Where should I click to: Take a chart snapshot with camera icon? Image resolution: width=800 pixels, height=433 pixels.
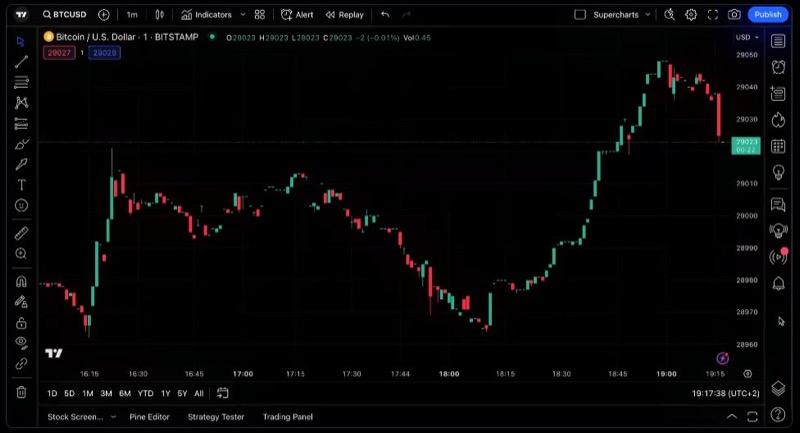click(735, 15)
